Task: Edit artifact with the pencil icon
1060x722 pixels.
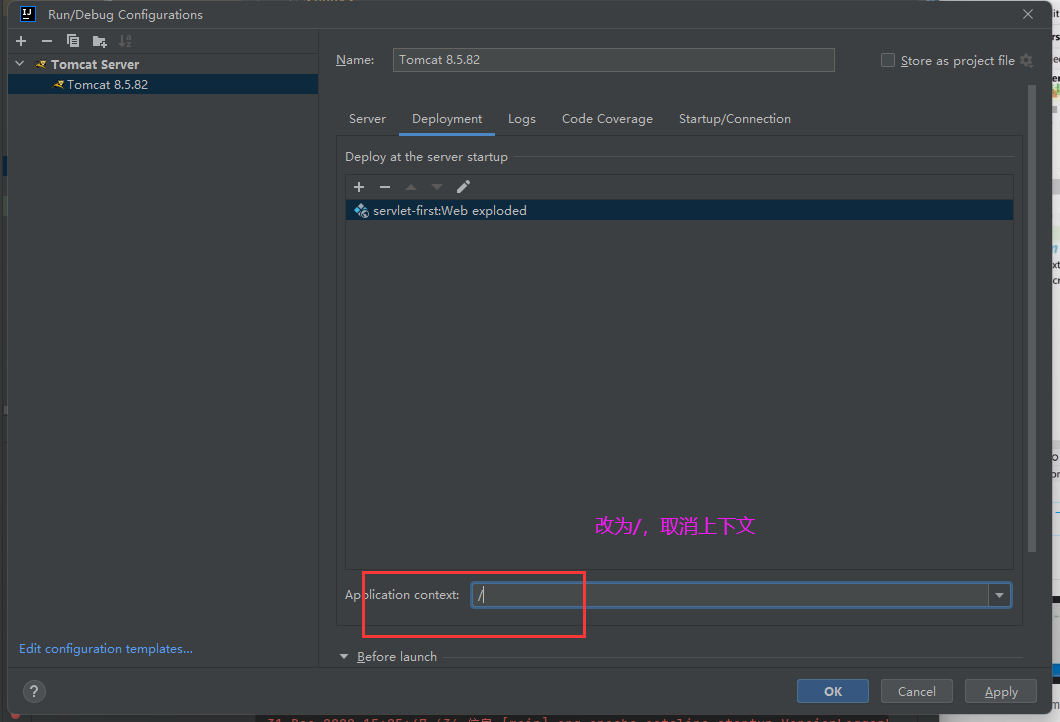Action: point(463,187)
